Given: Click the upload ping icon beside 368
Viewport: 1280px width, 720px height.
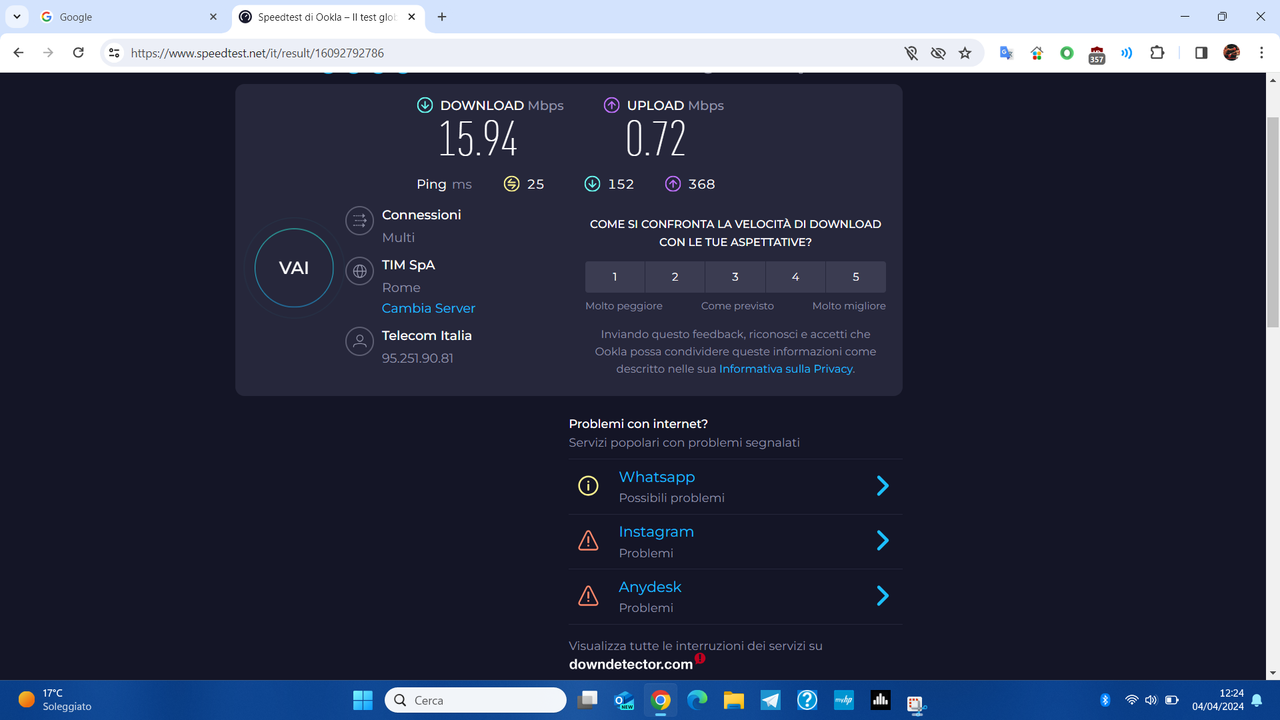Looking at the screenshot, I should click(673, 184).
